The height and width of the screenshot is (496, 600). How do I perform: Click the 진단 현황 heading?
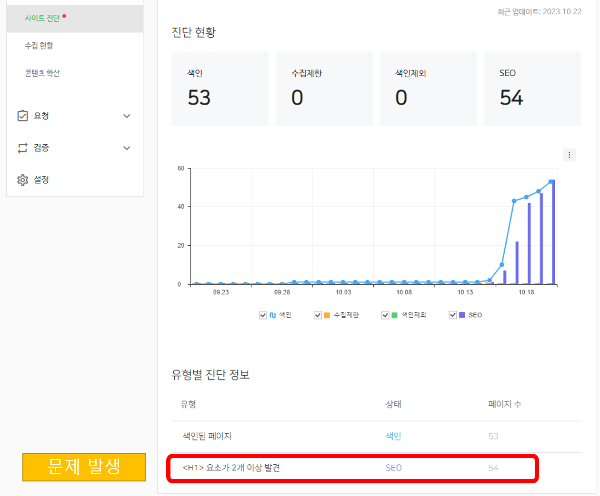tap(194, 32)
